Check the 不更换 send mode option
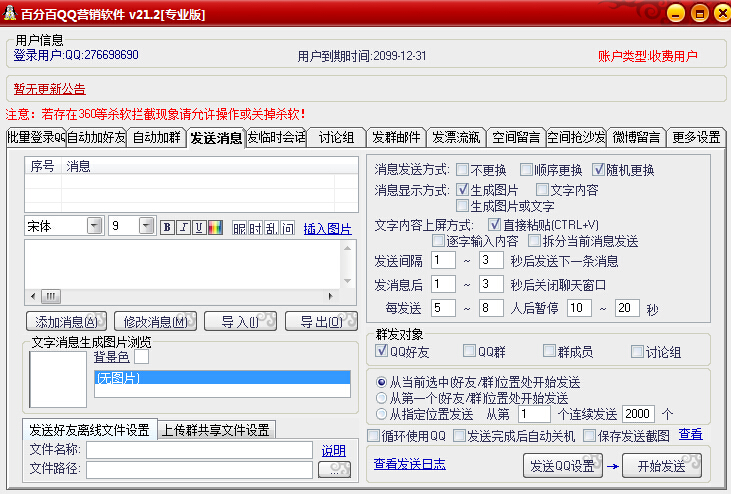 click(462, 169)
